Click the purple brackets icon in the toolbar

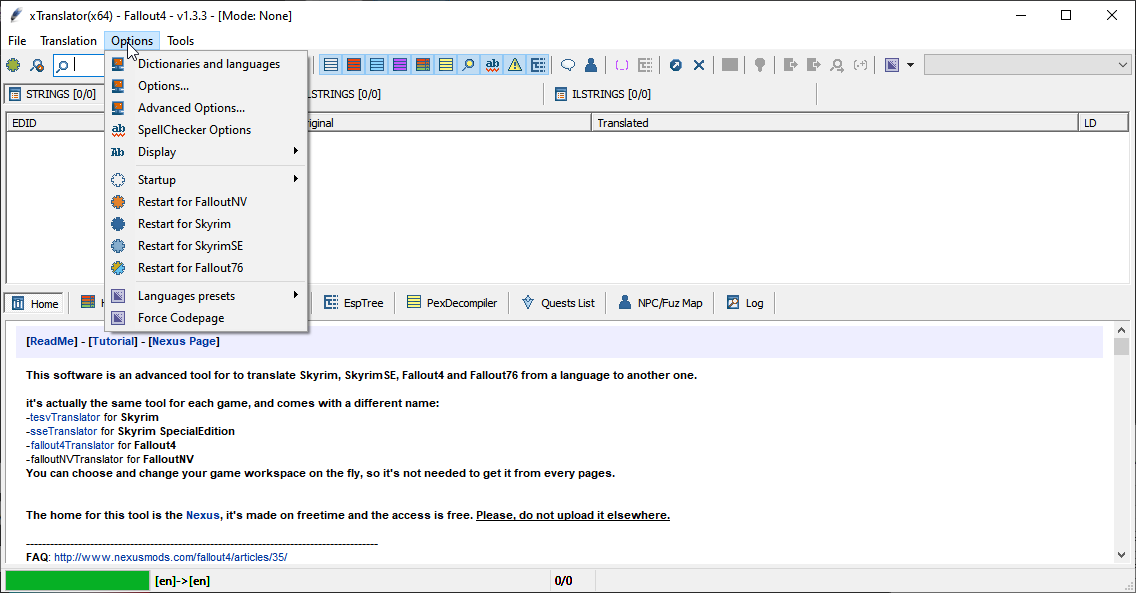click(622, 65)
